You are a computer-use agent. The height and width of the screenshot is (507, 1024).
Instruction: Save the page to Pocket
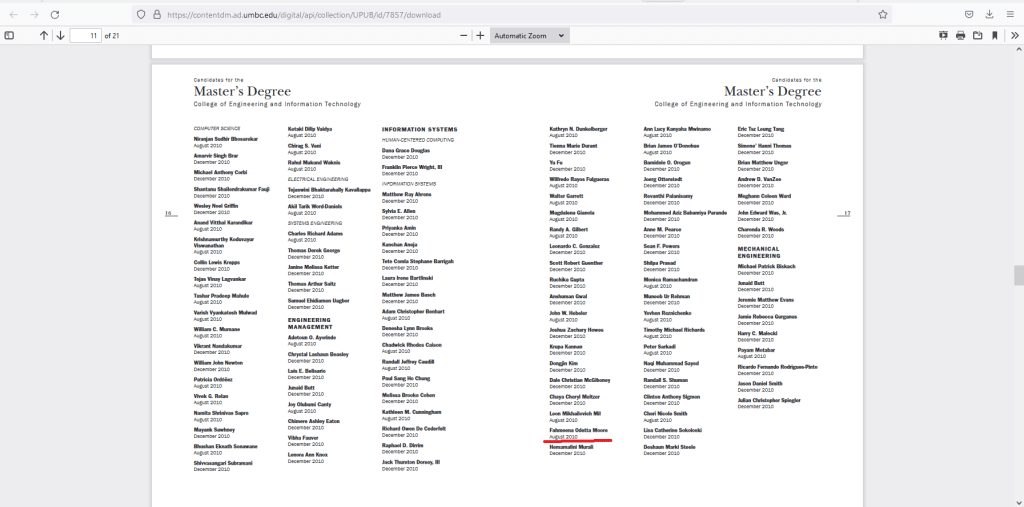click(969, 14)
